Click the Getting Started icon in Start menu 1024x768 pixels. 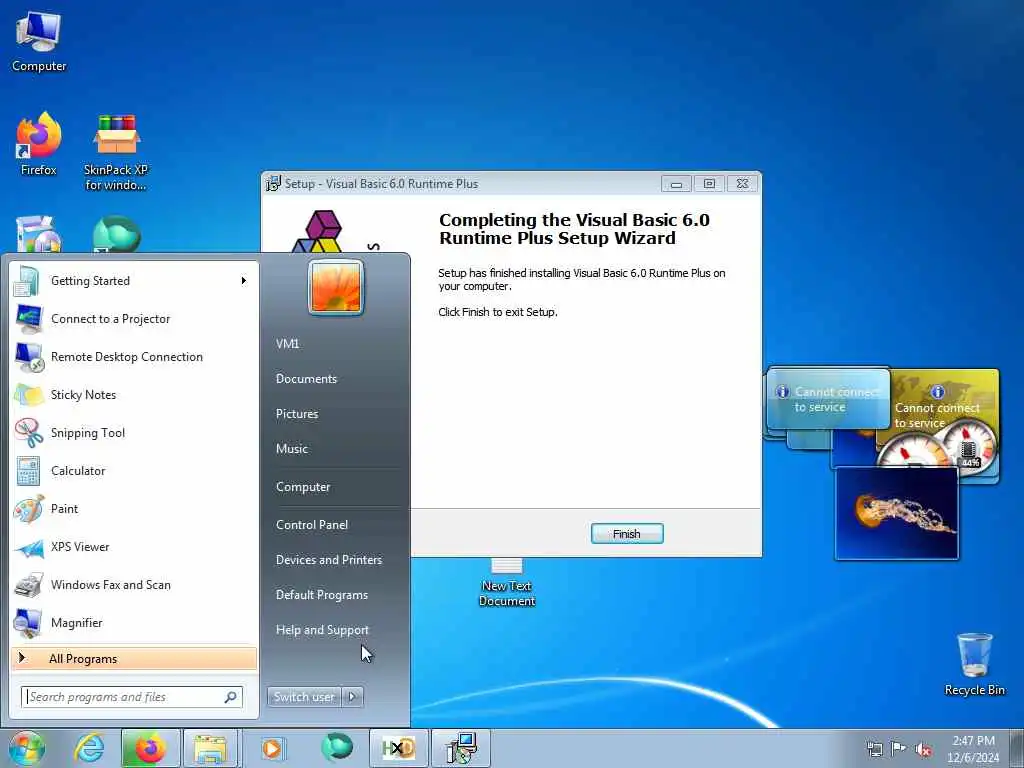pos(27,281)
